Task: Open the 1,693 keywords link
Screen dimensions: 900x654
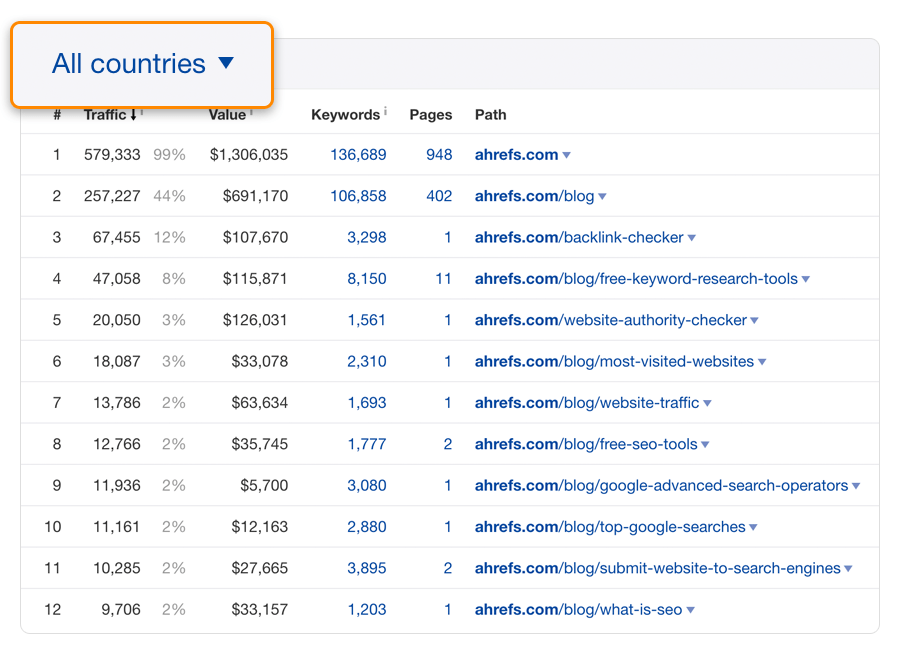Action: [367, 403]
